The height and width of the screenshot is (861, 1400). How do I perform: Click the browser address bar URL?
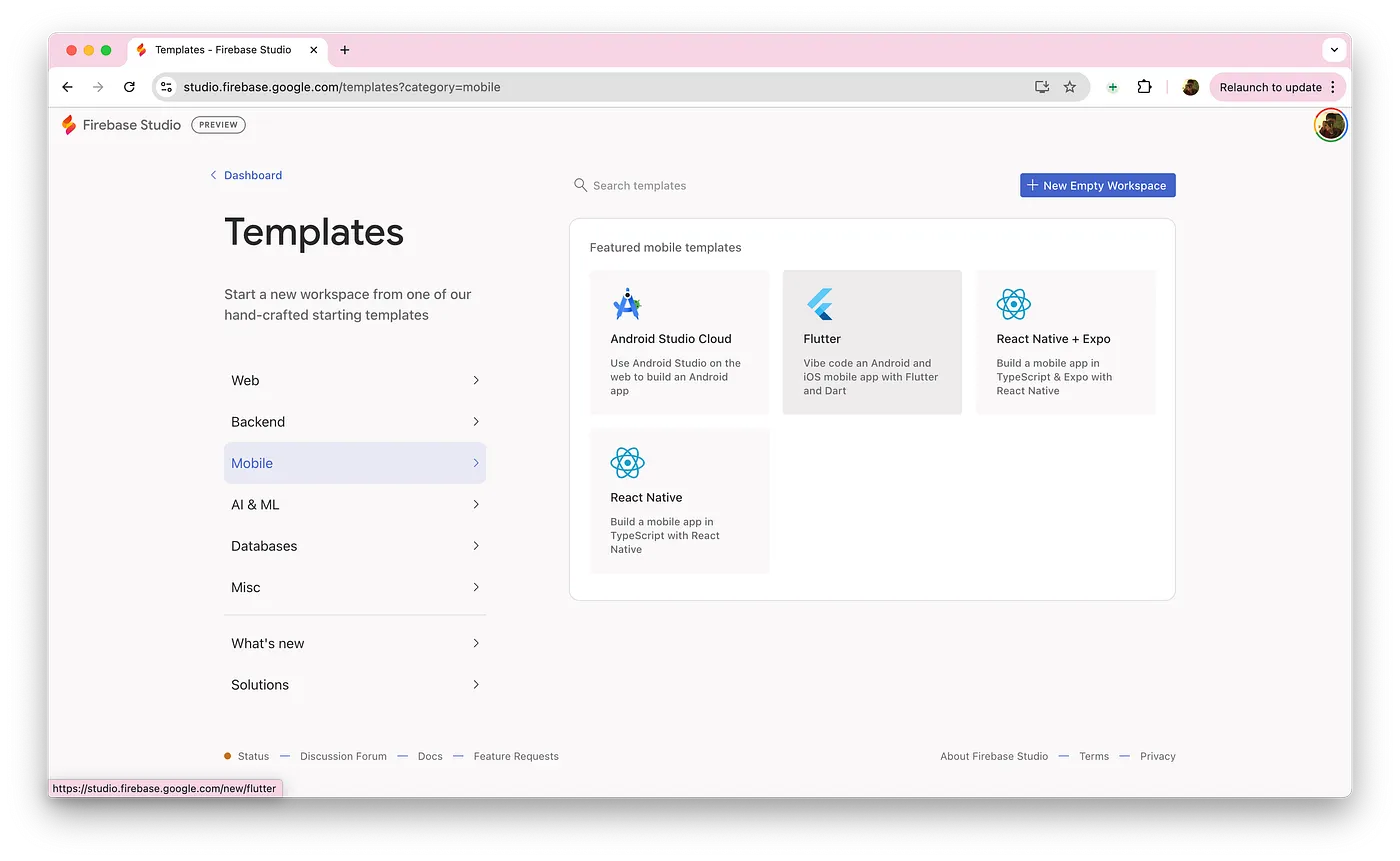point(342,87)
